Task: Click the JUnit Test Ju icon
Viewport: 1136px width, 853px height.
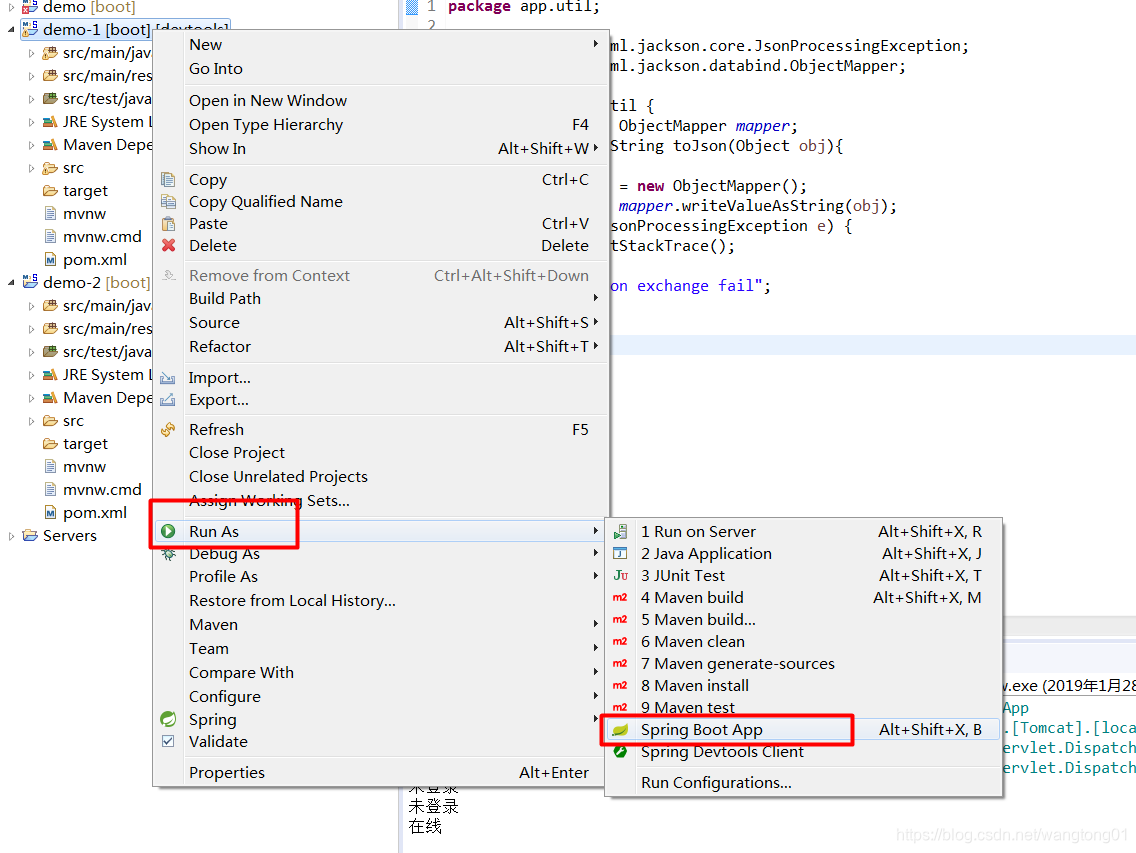Action: point(620,575)
